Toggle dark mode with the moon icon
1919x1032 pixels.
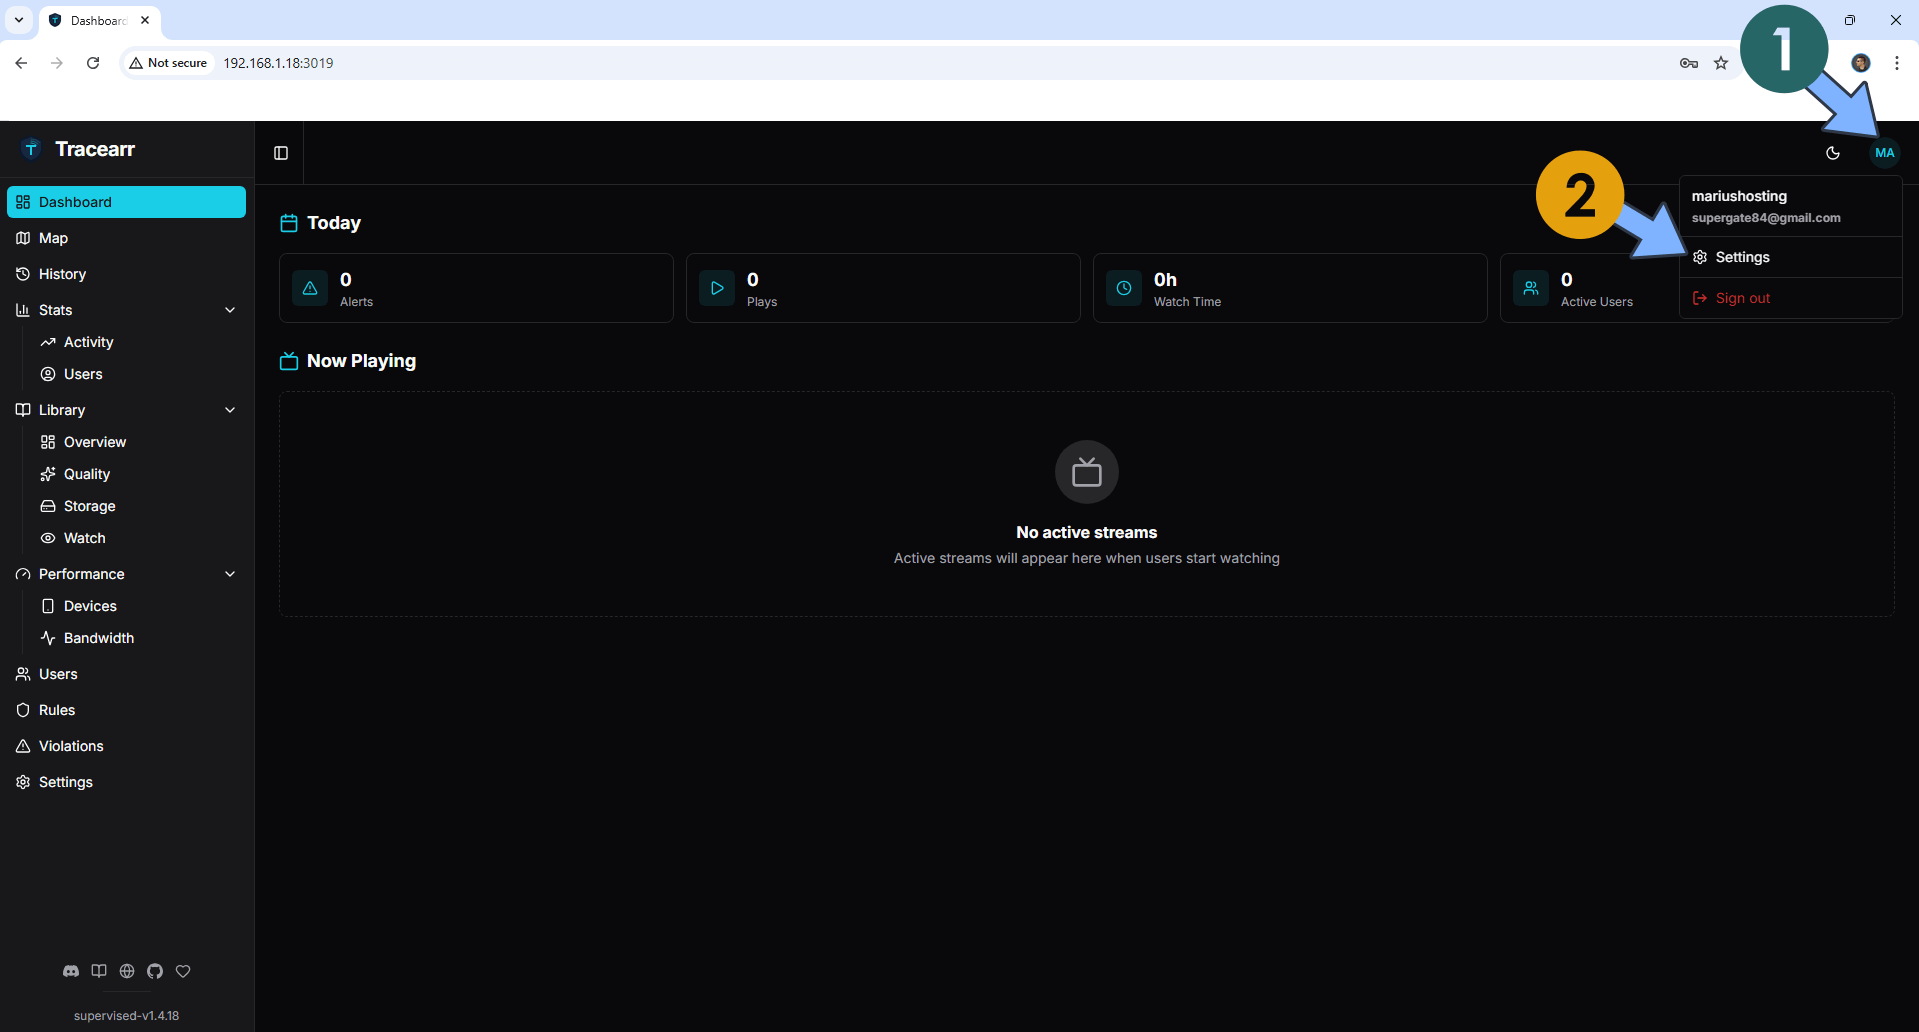pyautogui.click(x=1833, y=152)
